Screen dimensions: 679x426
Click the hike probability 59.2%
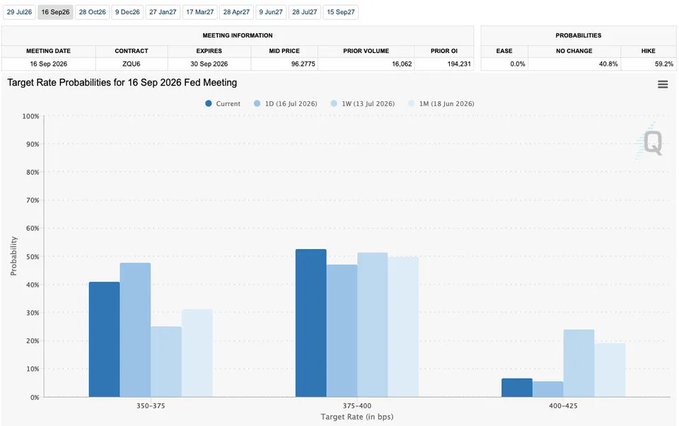point(664,64)
